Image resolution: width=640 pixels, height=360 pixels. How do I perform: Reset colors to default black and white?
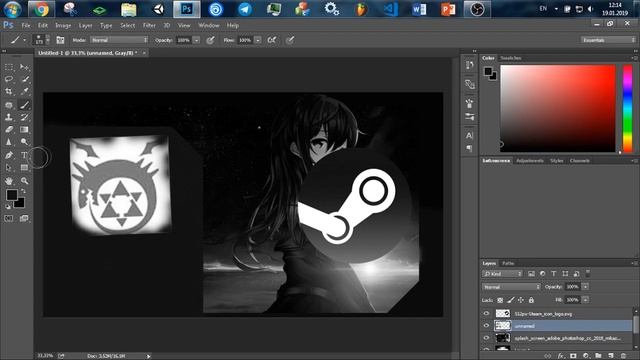(x=8, y=207)
